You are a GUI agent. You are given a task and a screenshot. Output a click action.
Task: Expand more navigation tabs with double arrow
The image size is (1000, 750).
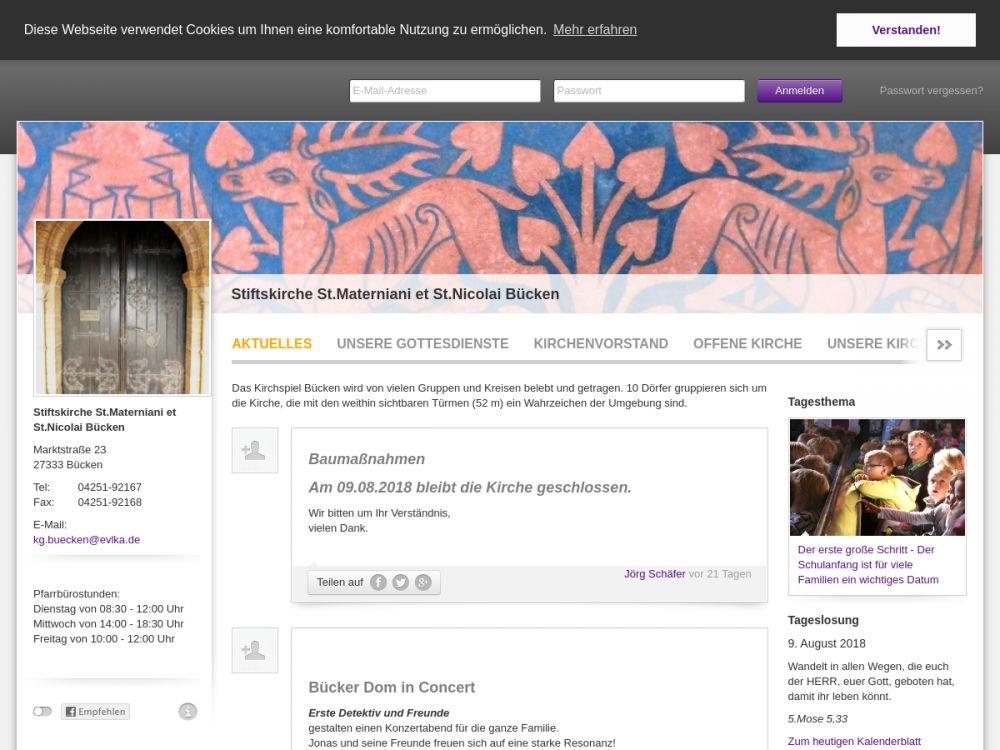point(944,344)
